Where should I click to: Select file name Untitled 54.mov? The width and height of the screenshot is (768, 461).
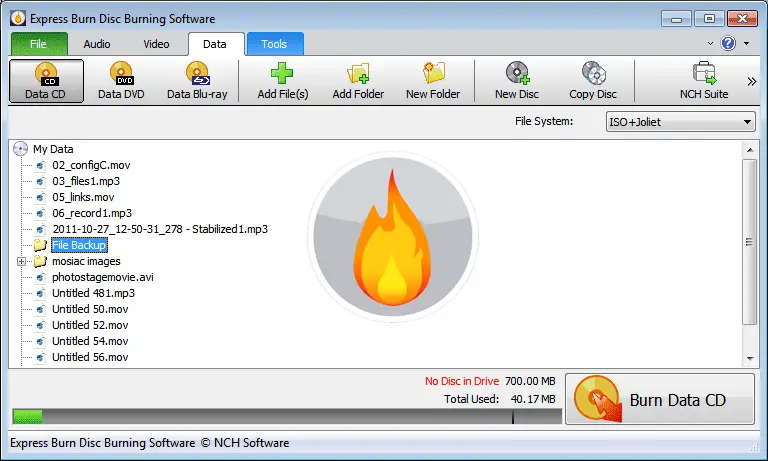click(90, 341)
